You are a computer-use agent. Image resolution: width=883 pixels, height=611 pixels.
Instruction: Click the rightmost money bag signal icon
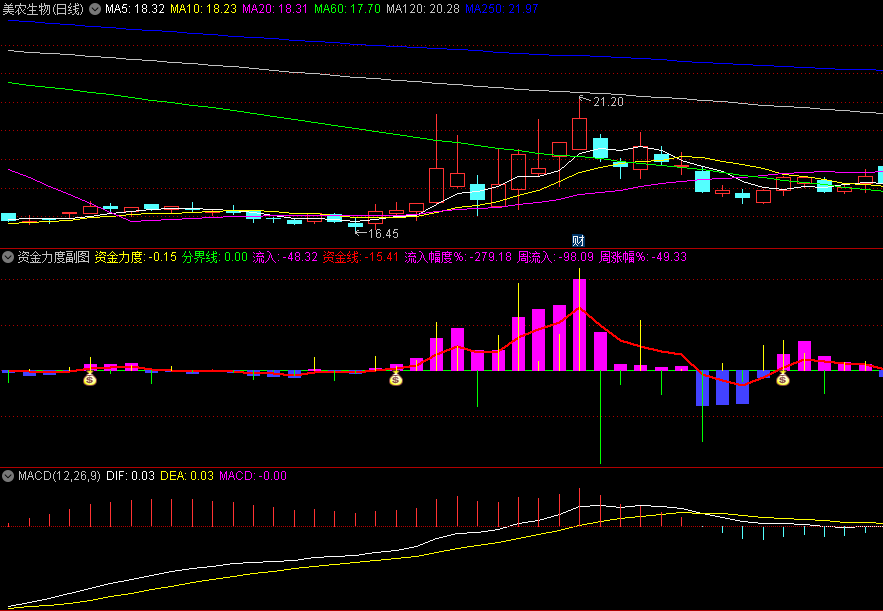tap(783, 380)
